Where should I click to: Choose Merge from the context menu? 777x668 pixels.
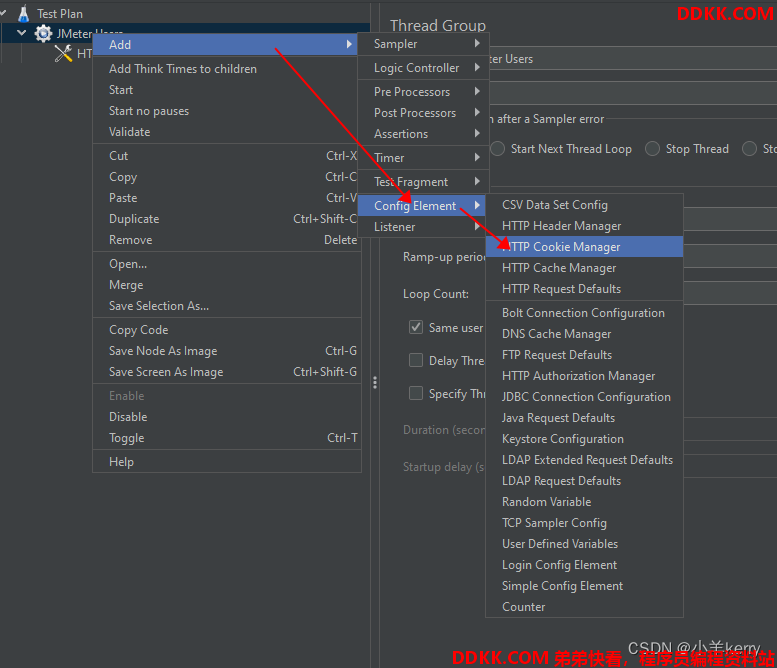click(226, 285)
